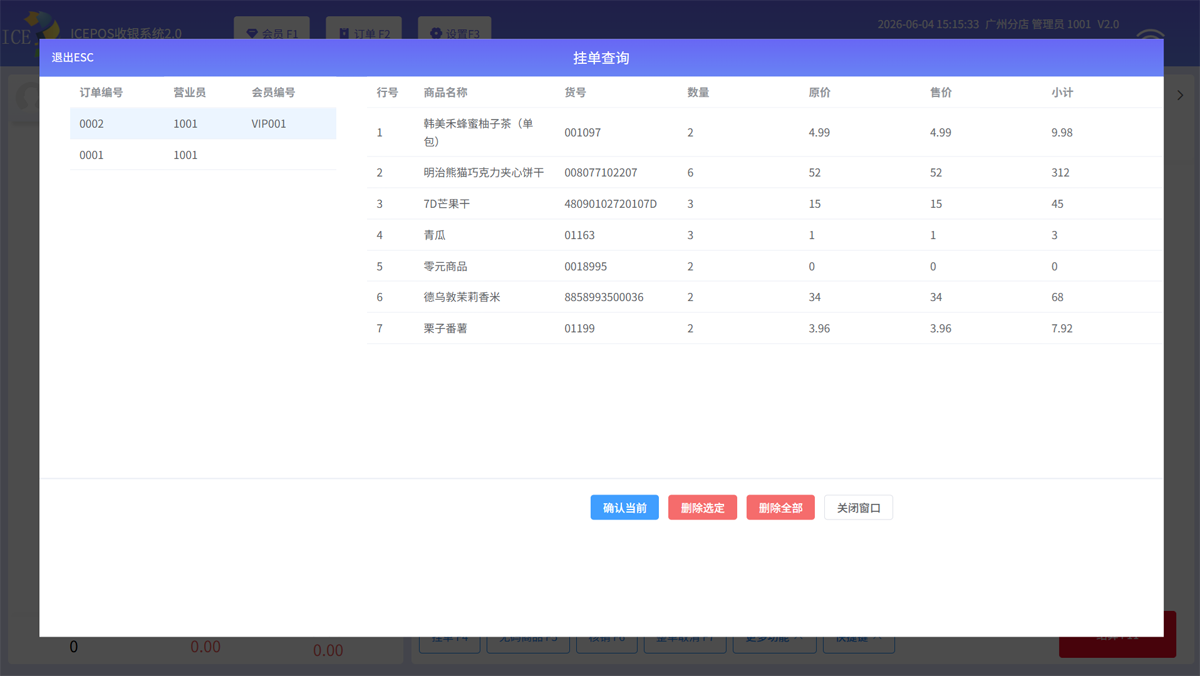This screenshot has width=1200, height=676.
Task: Click the 商品名称 column header
Action: point(445,92)
